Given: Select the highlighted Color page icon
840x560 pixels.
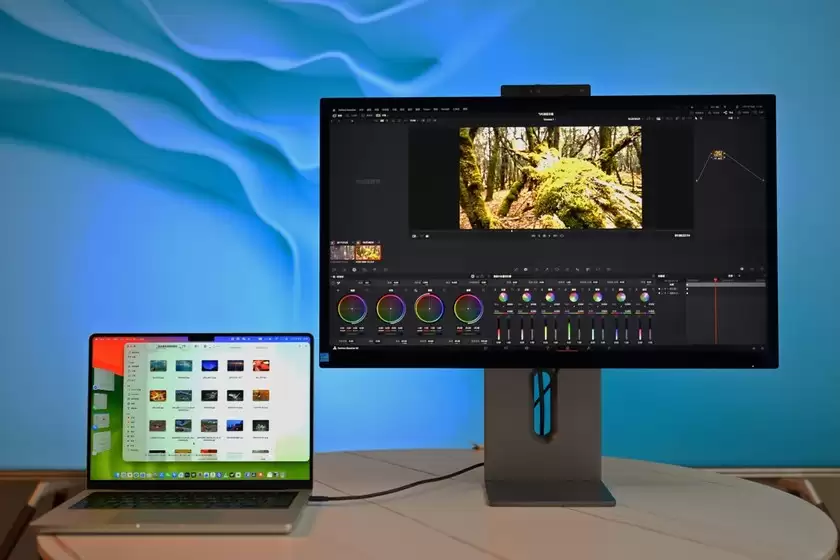Looking at the screenshot, I should pyautogui.click(x=567, y=348).
